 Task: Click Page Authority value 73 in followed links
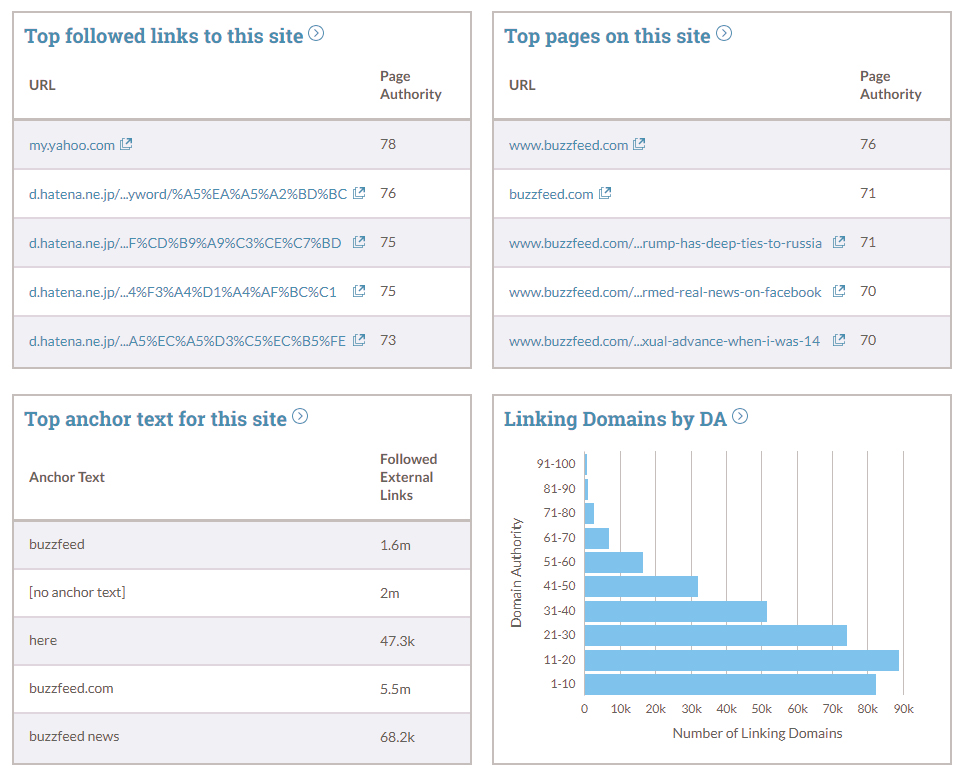(388, 340)
